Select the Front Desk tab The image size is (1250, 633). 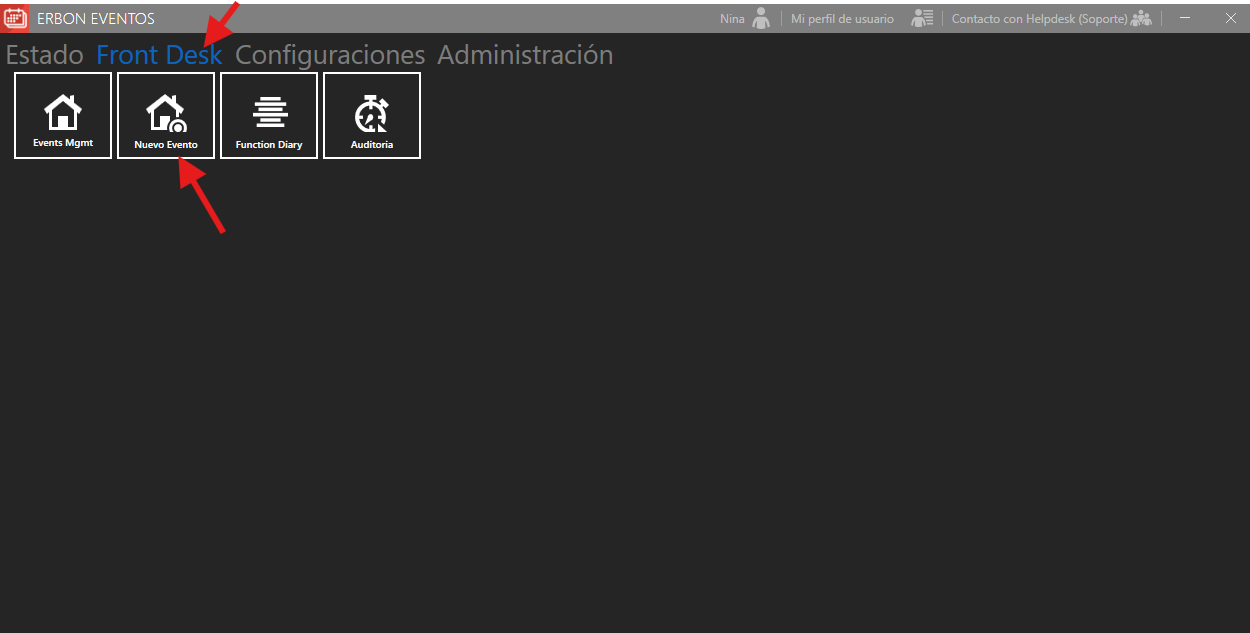[159, 55]
